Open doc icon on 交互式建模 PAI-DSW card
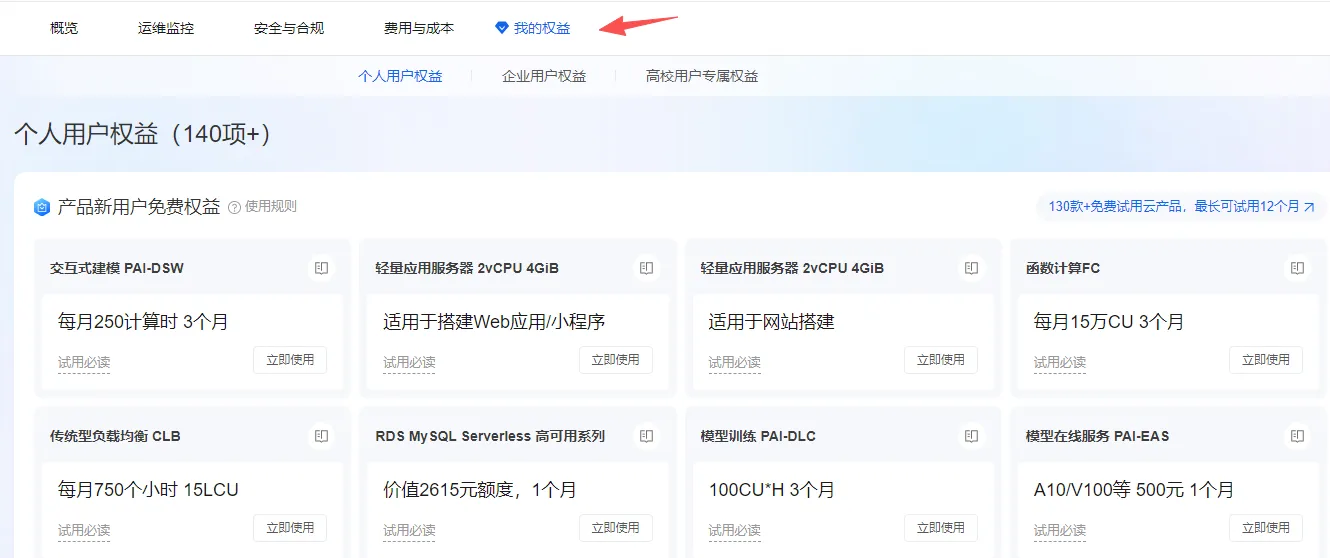The height and width of the screenshot is (558, 1330). pyautogui.click(x=321, y=268)
